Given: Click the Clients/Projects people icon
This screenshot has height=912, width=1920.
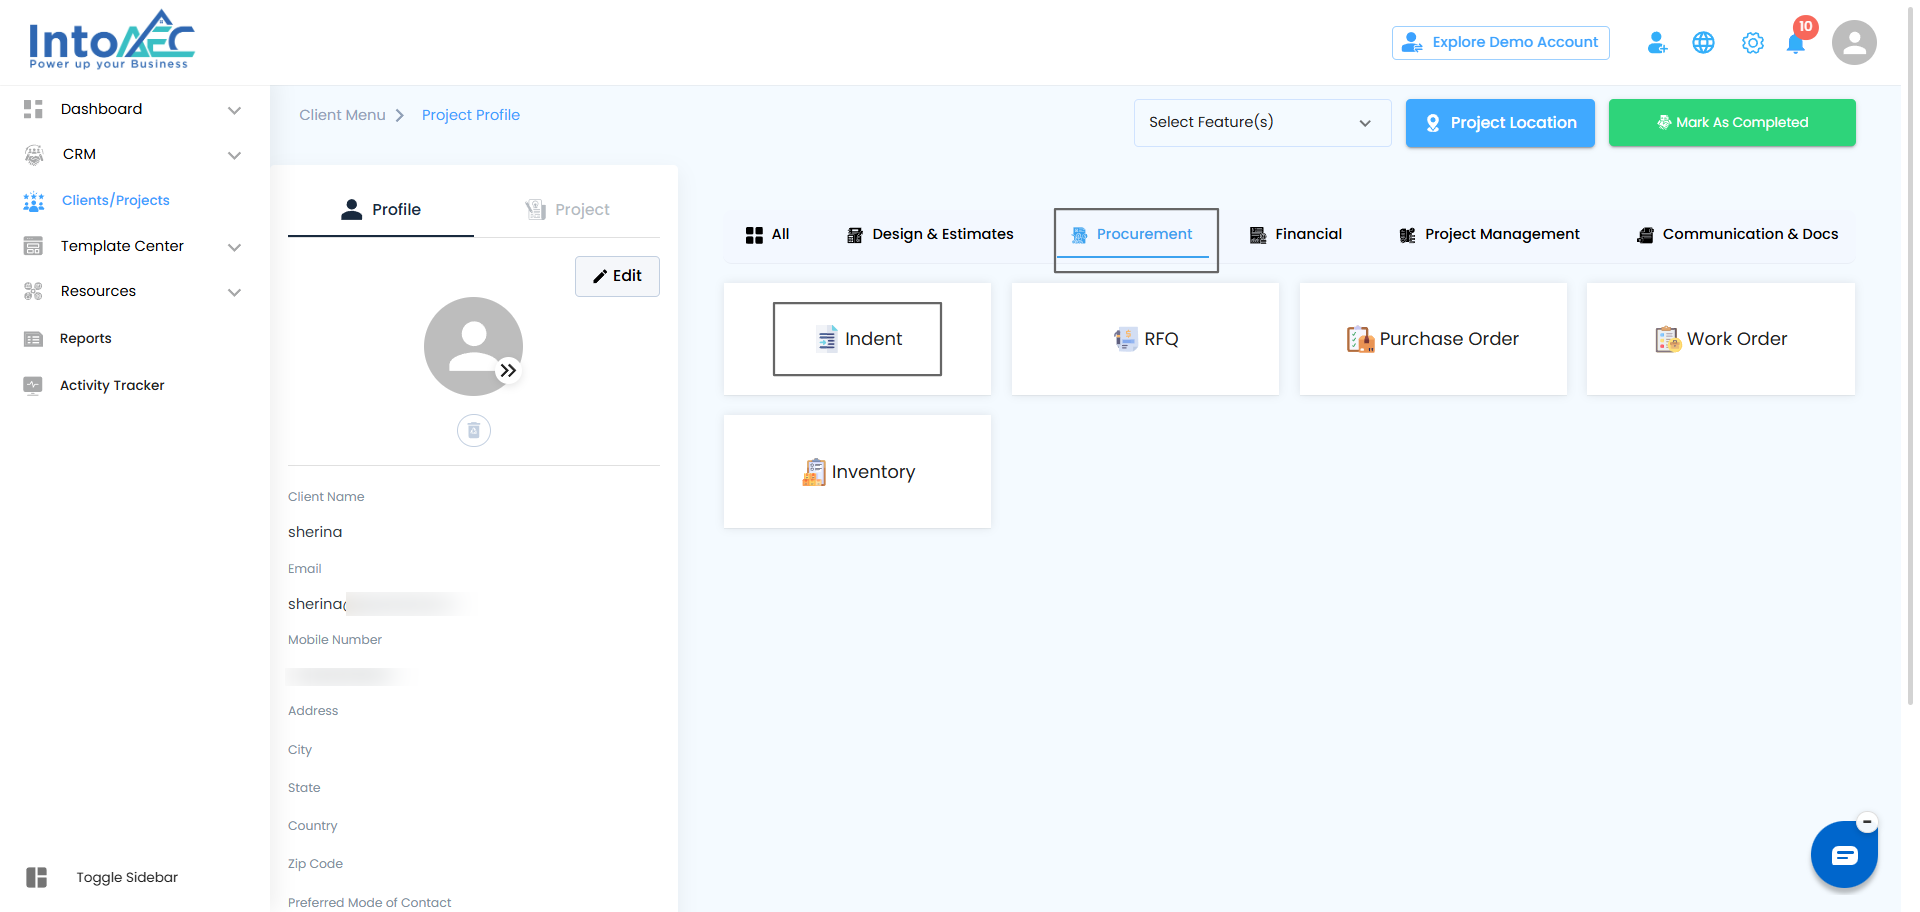Looking at the screenshot, I should click(34, 201).
